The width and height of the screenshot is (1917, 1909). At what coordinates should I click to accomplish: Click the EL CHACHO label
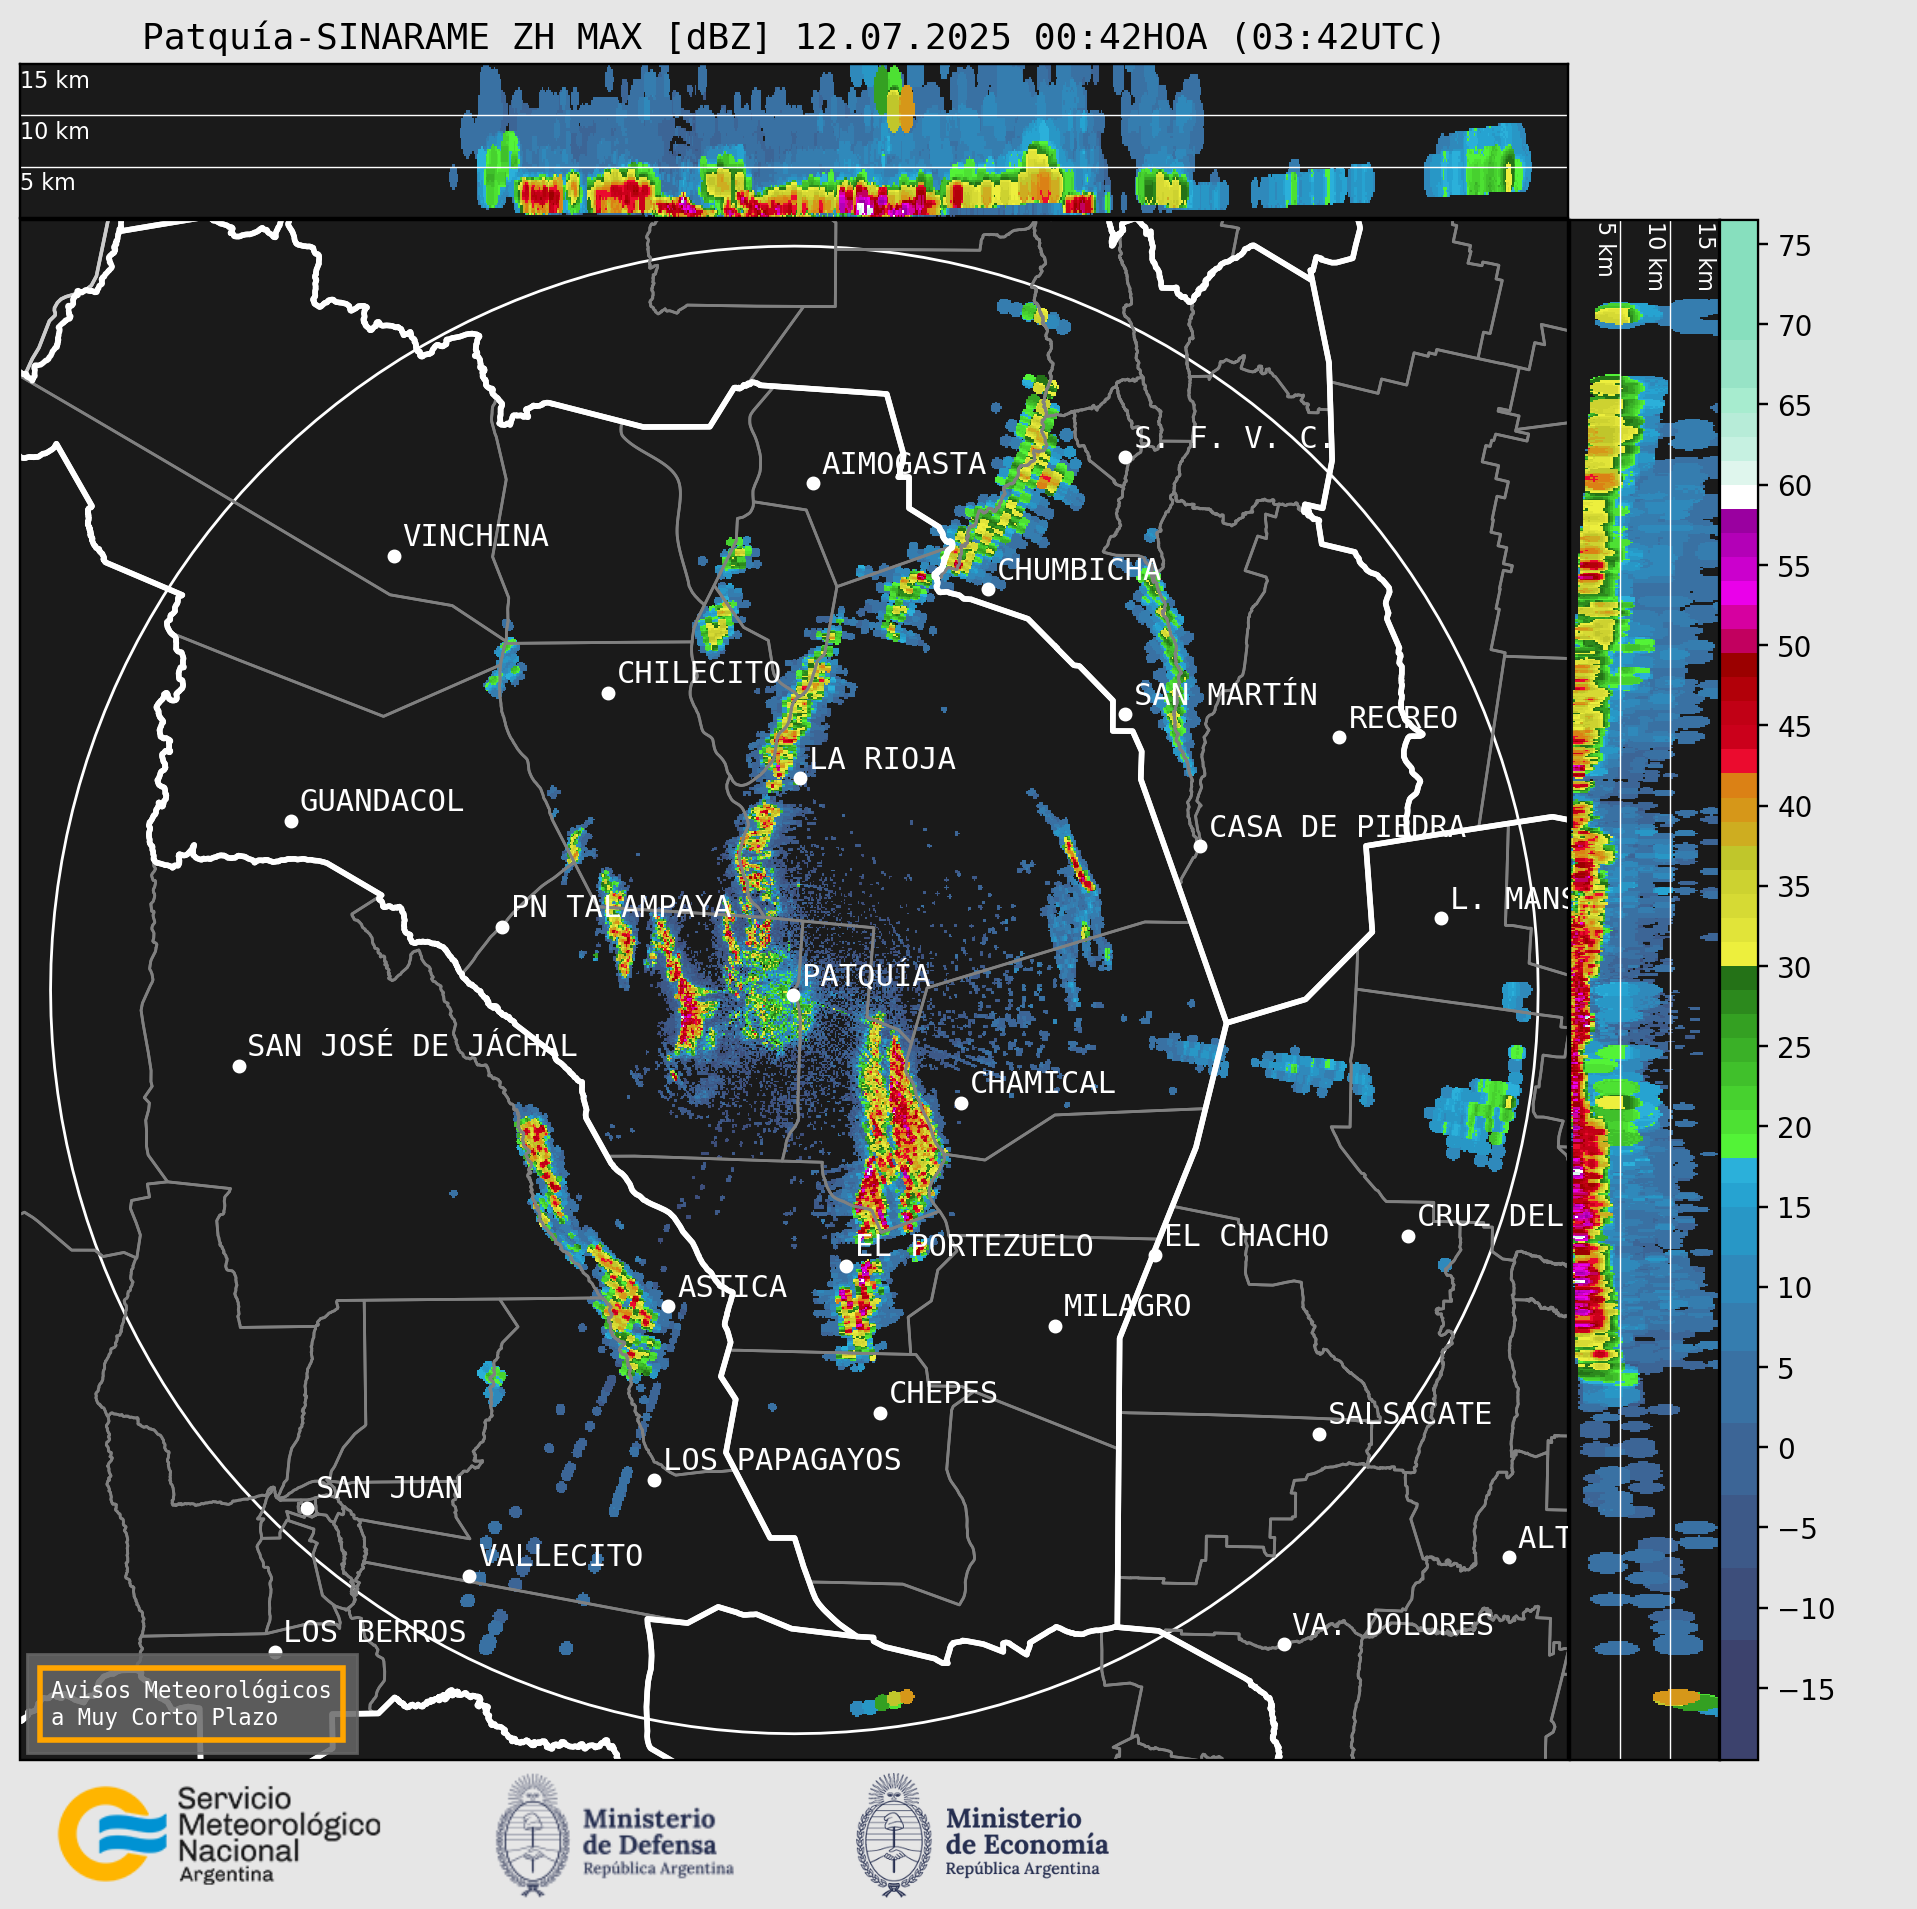click(x=1247, y=1236)
